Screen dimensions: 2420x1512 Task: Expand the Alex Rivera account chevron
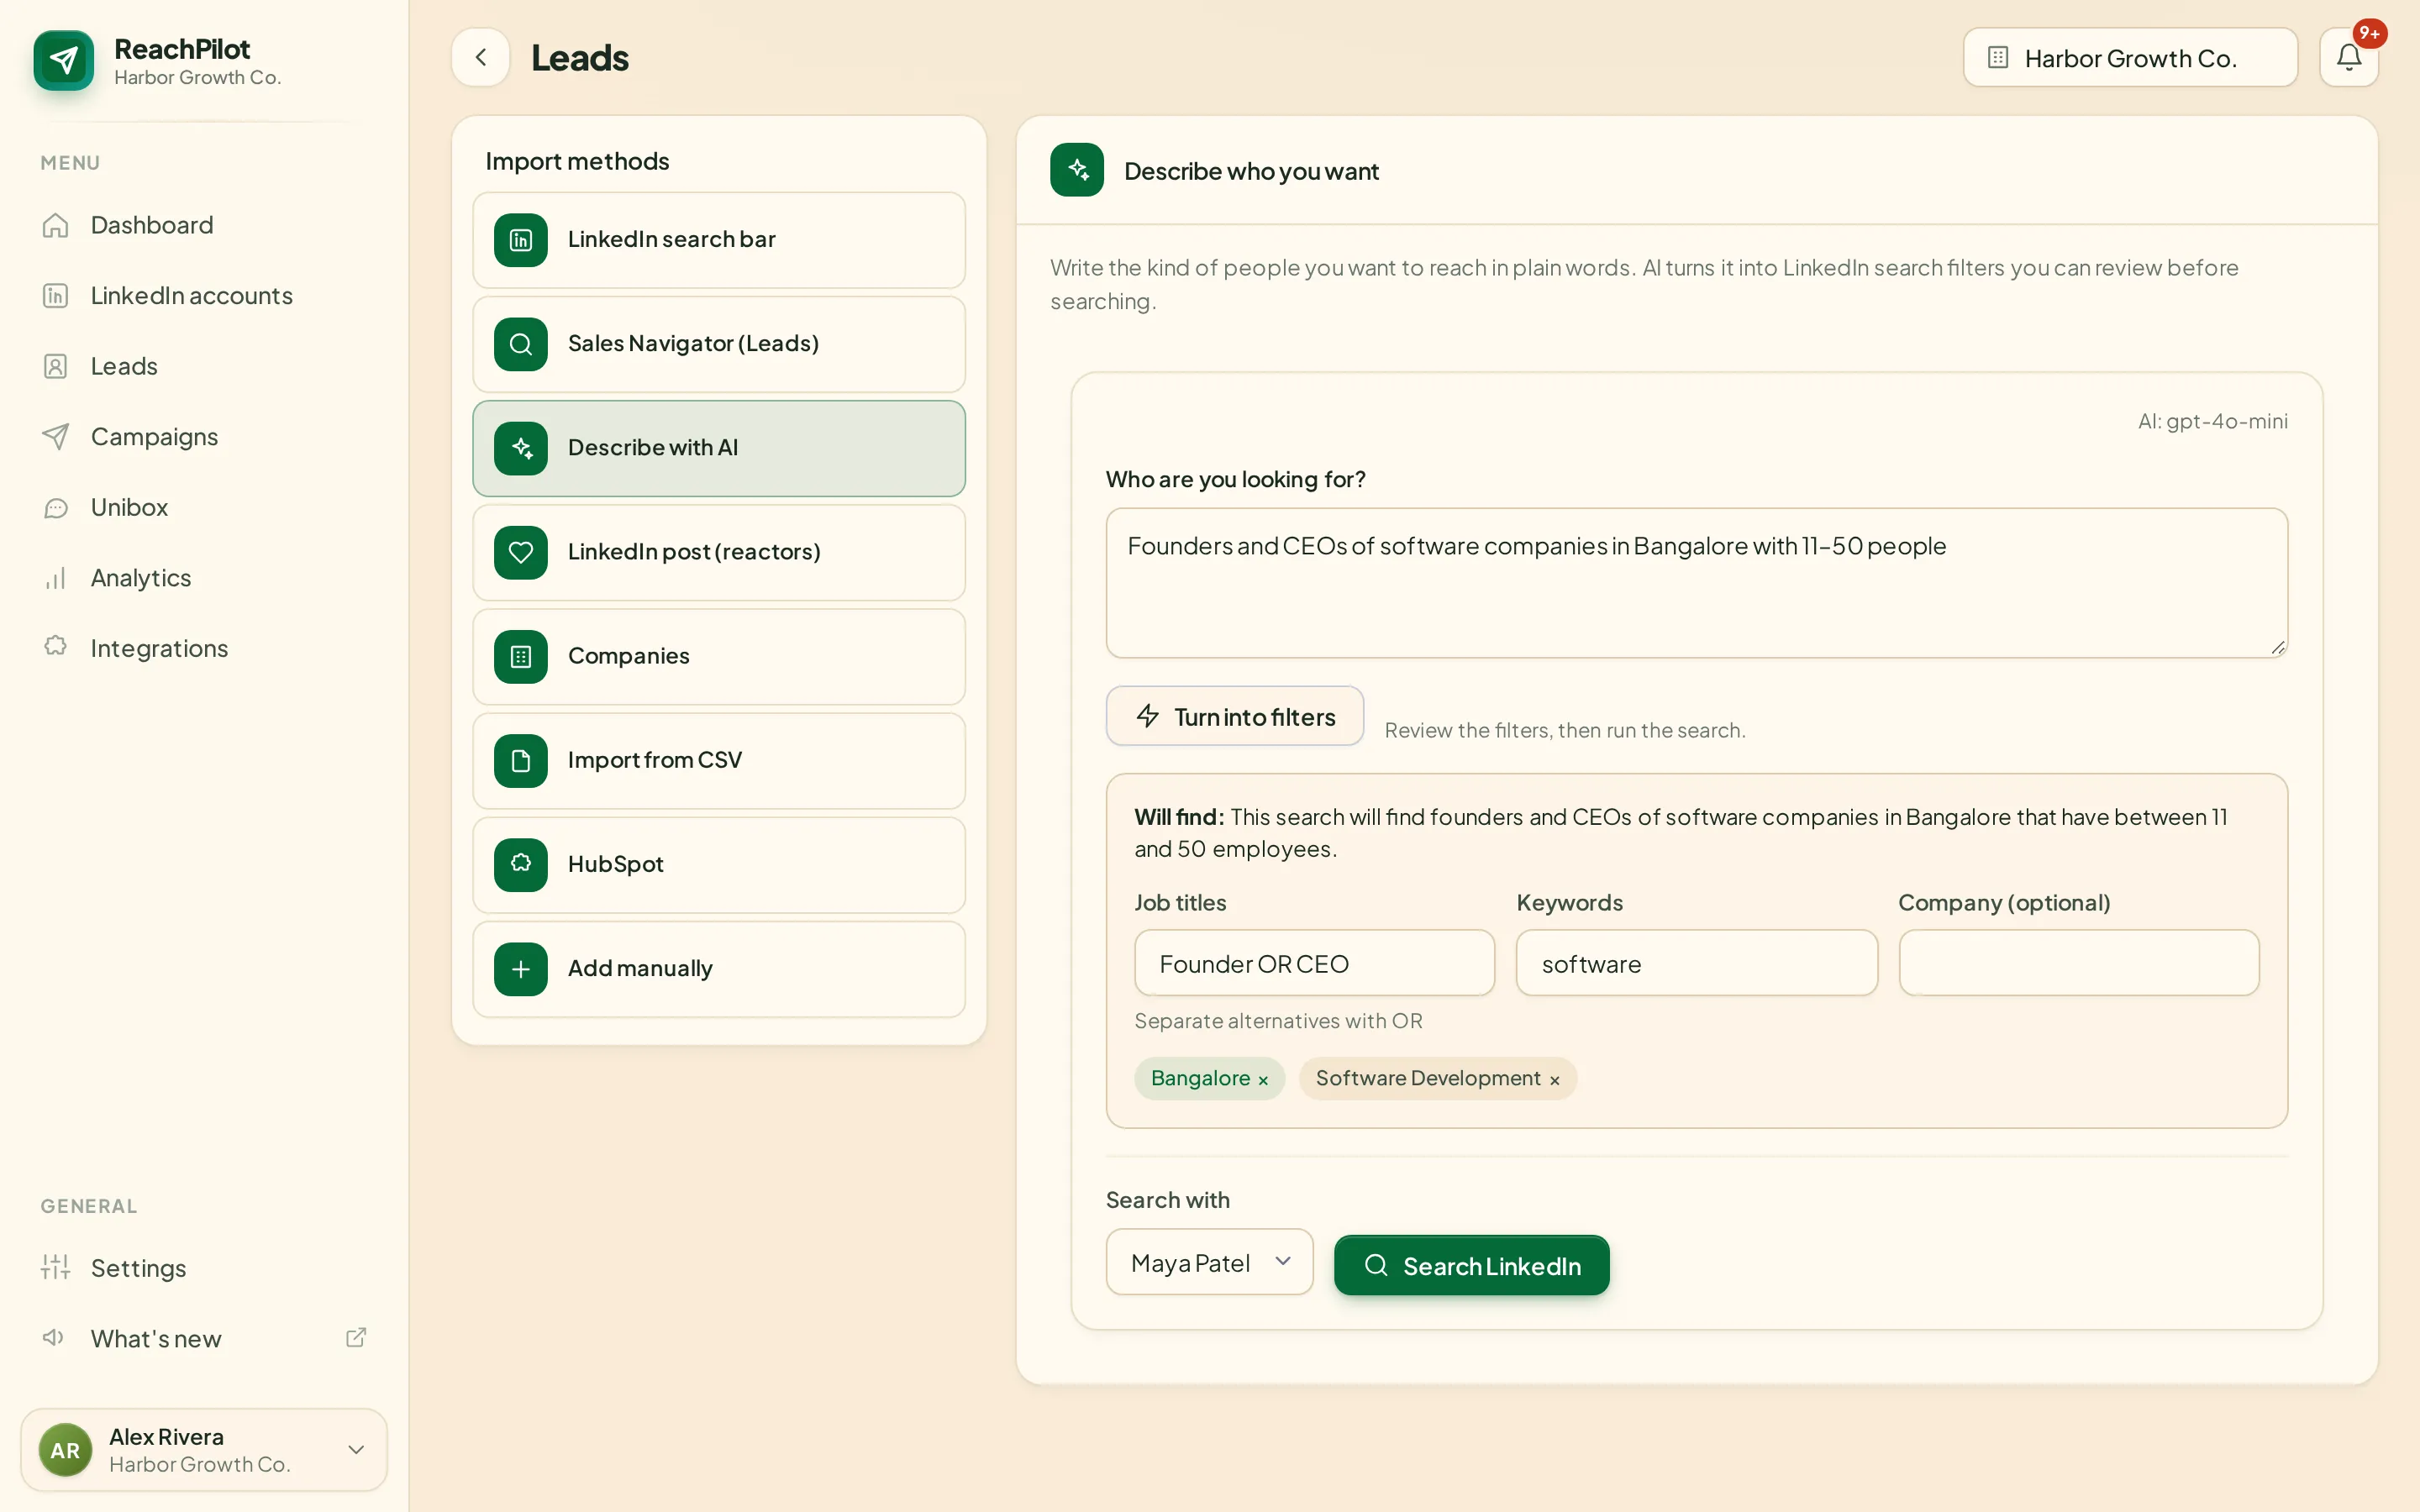[356, 1449]
